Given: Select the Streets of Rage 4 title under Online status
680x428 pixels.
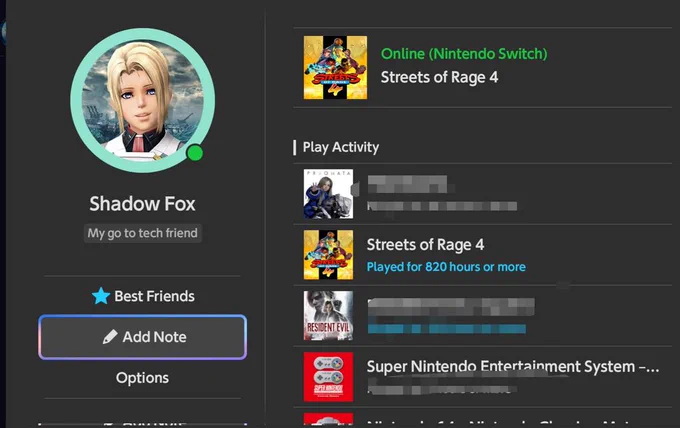Looking at the screenshot, I should click(x=439, y=78).
